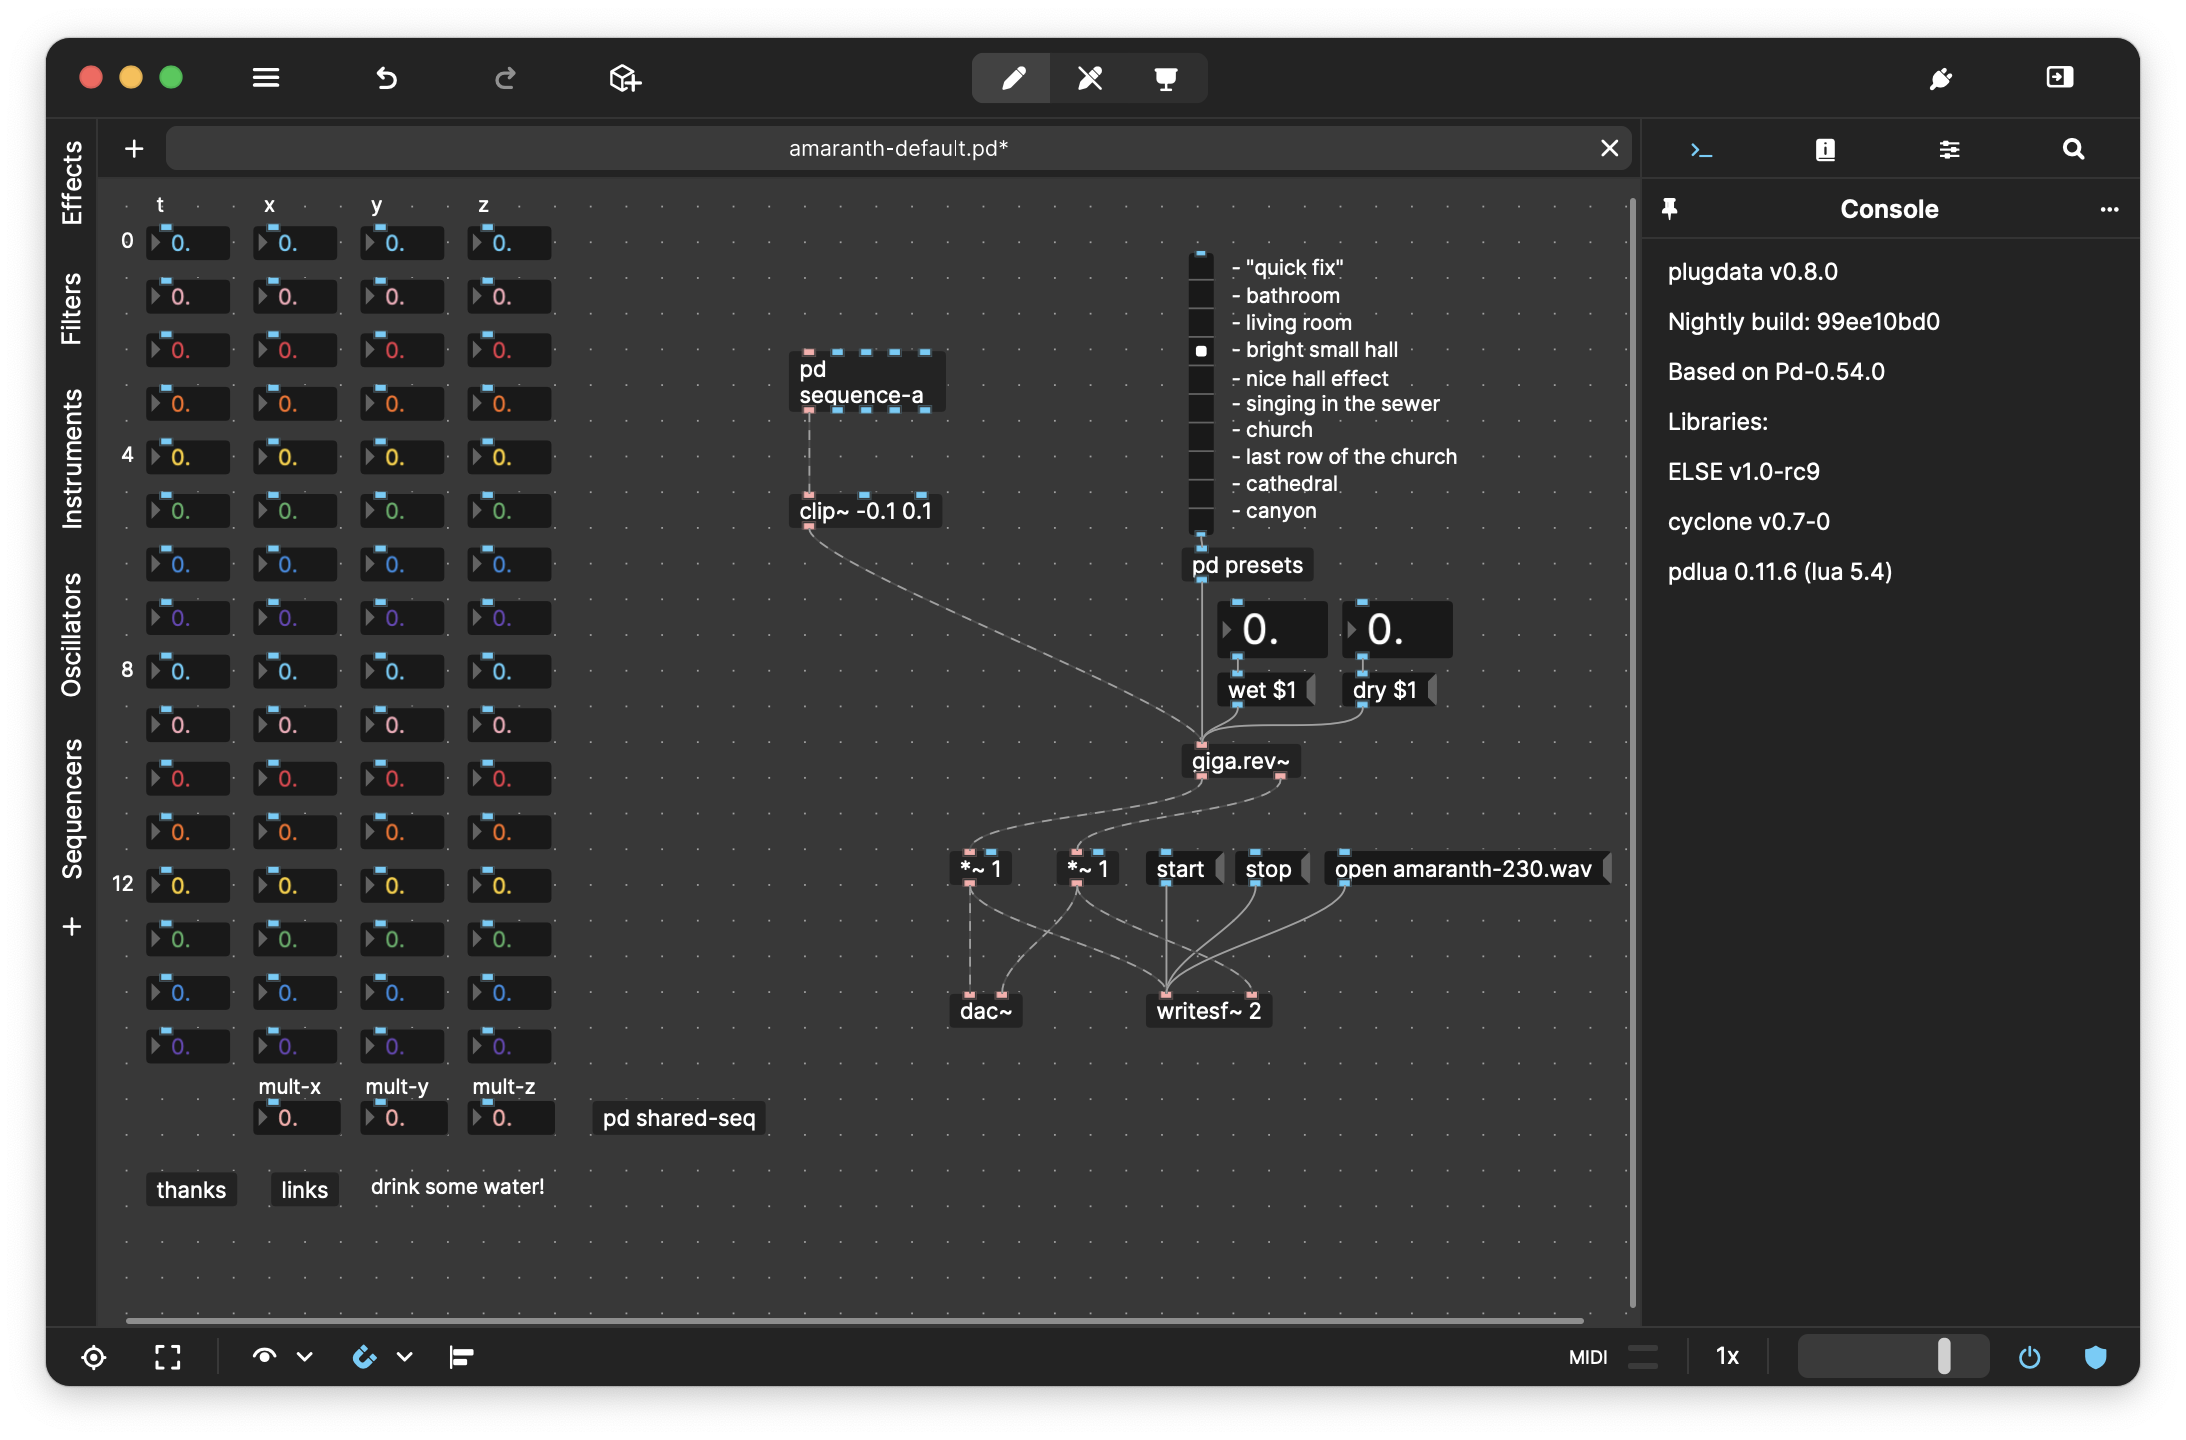The height and width of the screenshot is (1440, 2186).
Task: Open the Console options ellipsis menu
Action: (x=2109, y=209)
